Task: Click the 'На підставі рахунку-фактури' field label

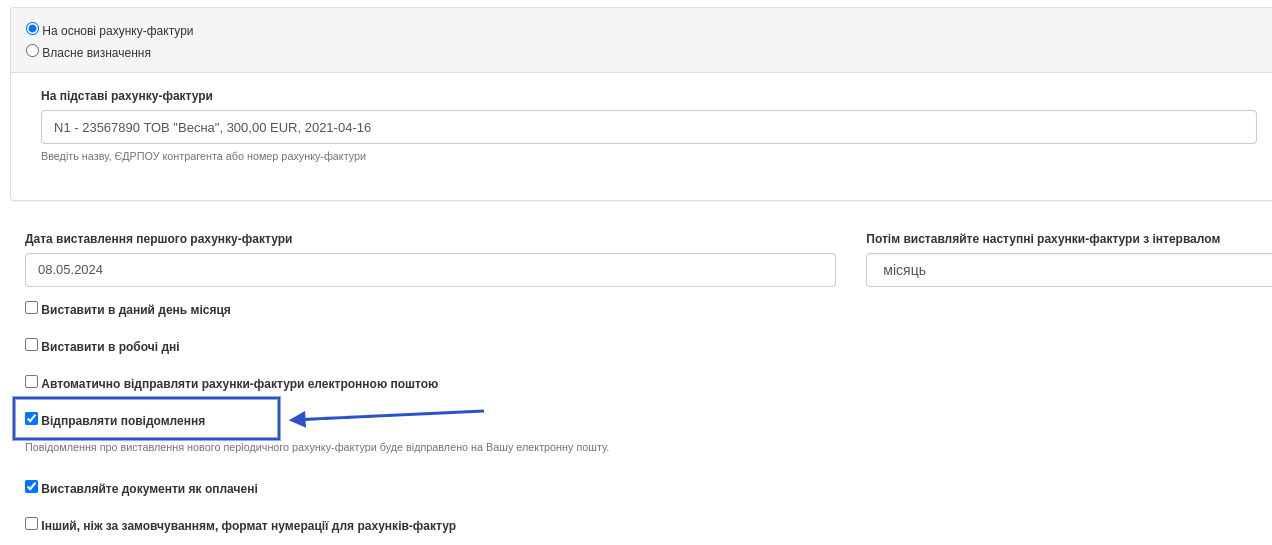Action: click(x=127, y=96)
